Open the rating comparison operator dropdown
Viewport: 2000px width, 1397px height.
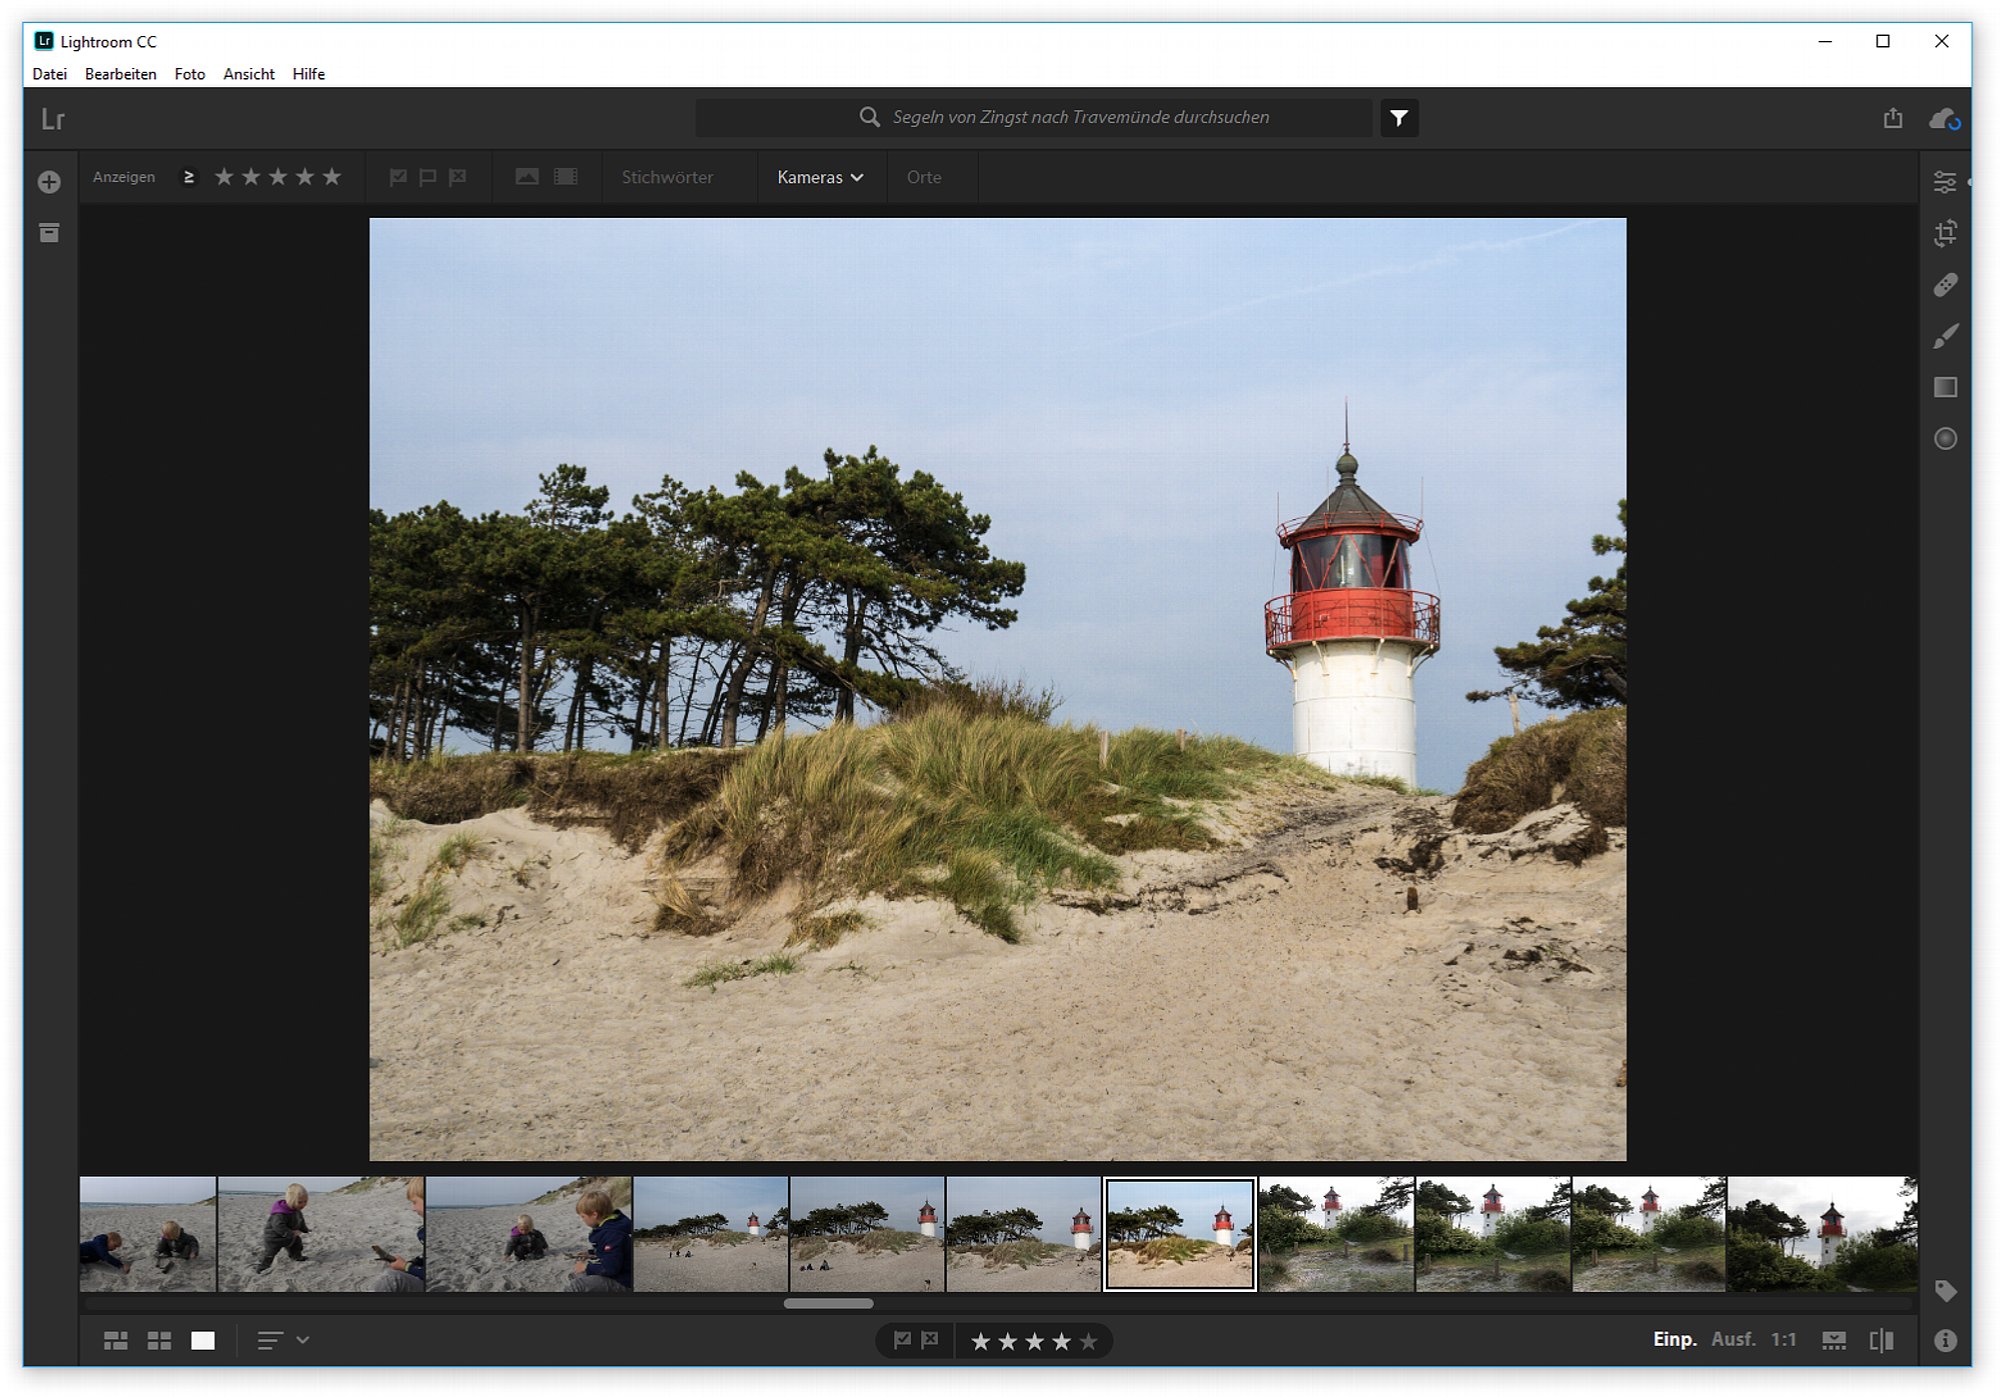(x=188, y=177)
